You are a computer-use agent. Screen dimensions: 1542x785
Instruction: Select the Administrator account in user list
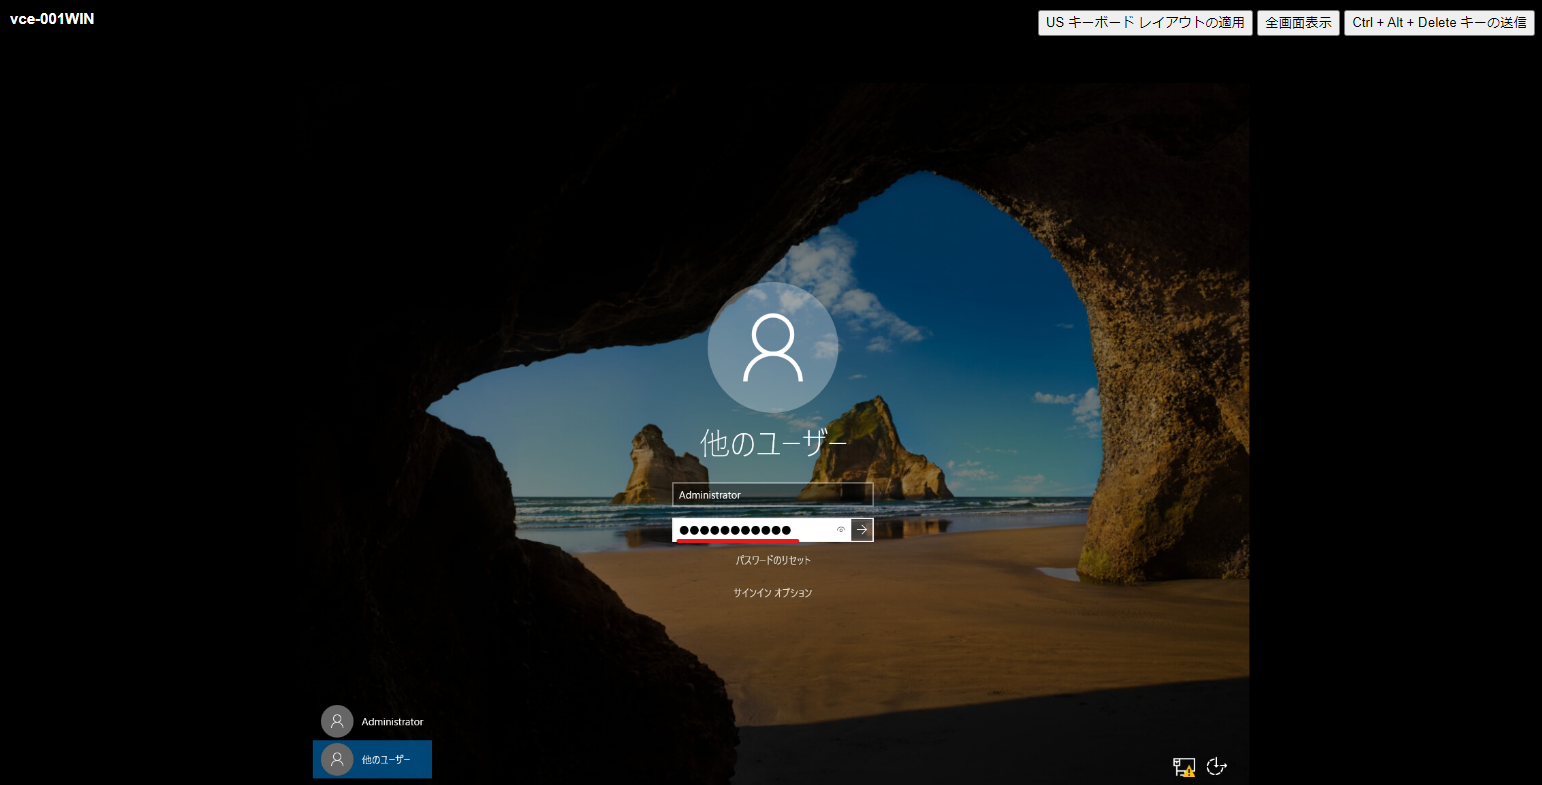click(x=372, y=721)
